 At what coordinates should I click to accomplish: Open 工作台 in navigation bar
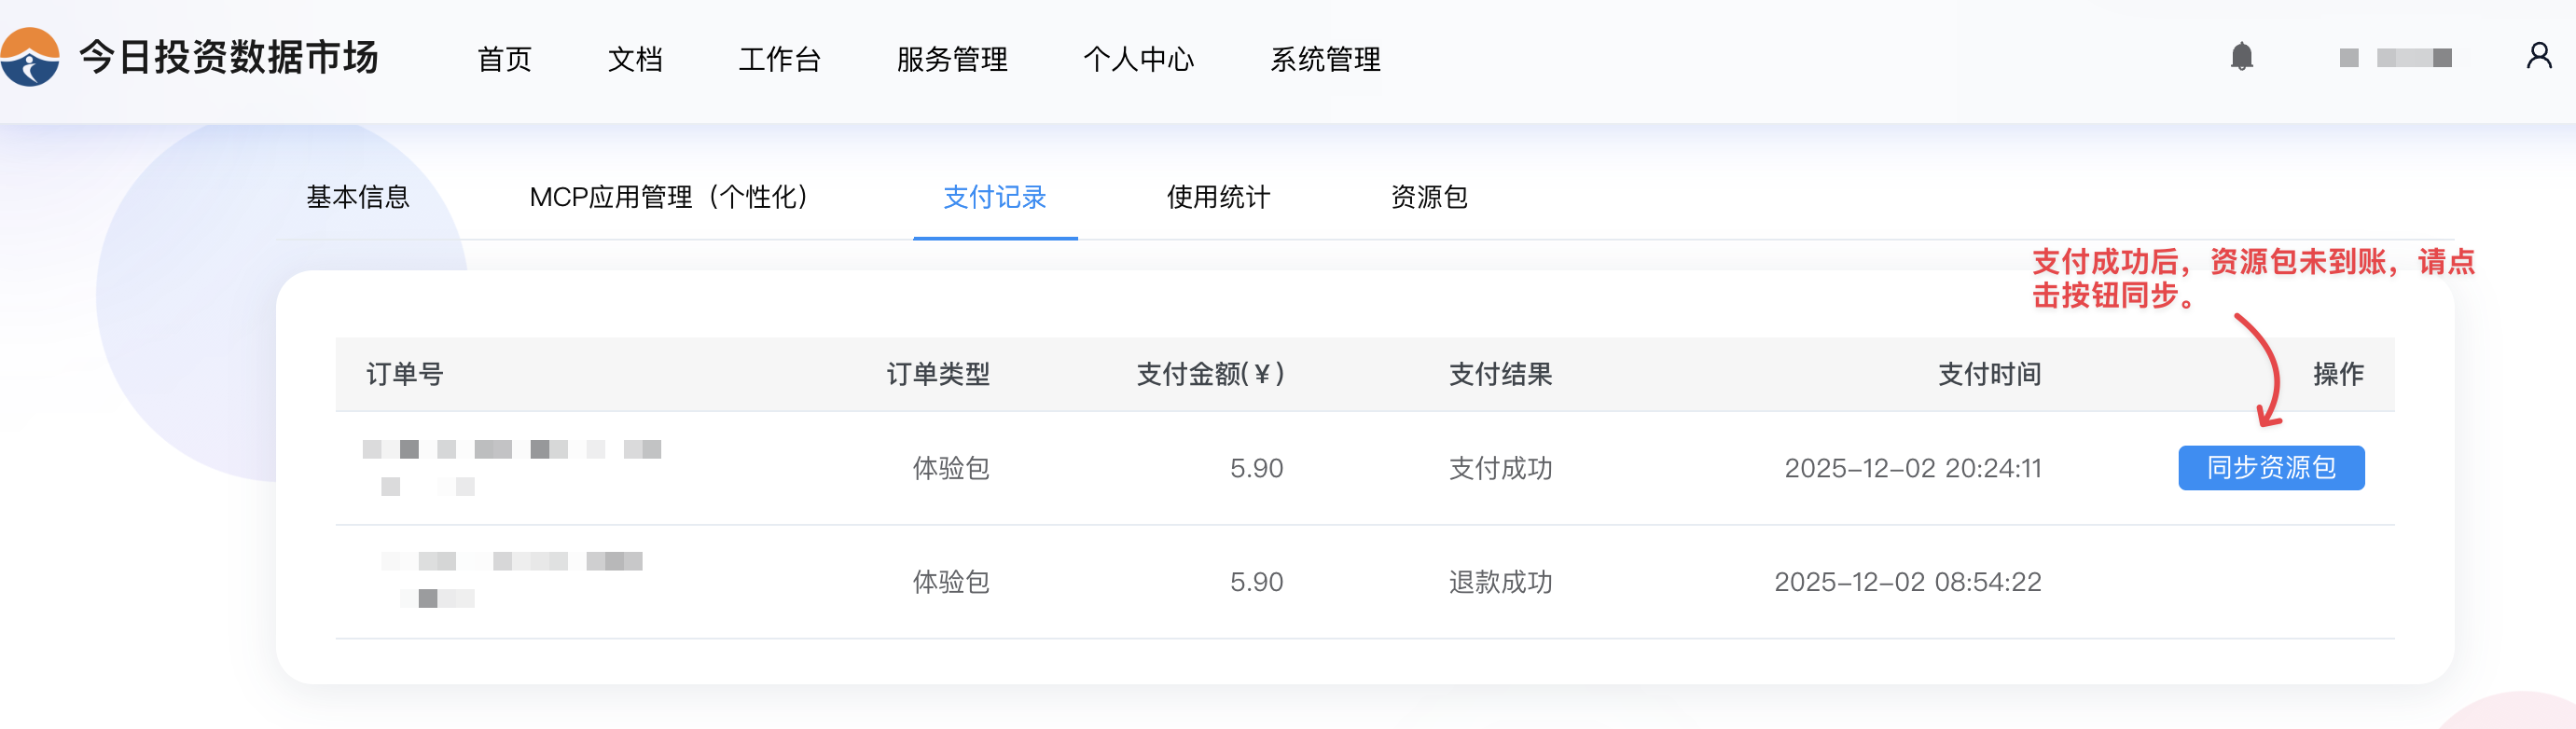[779, 59]
